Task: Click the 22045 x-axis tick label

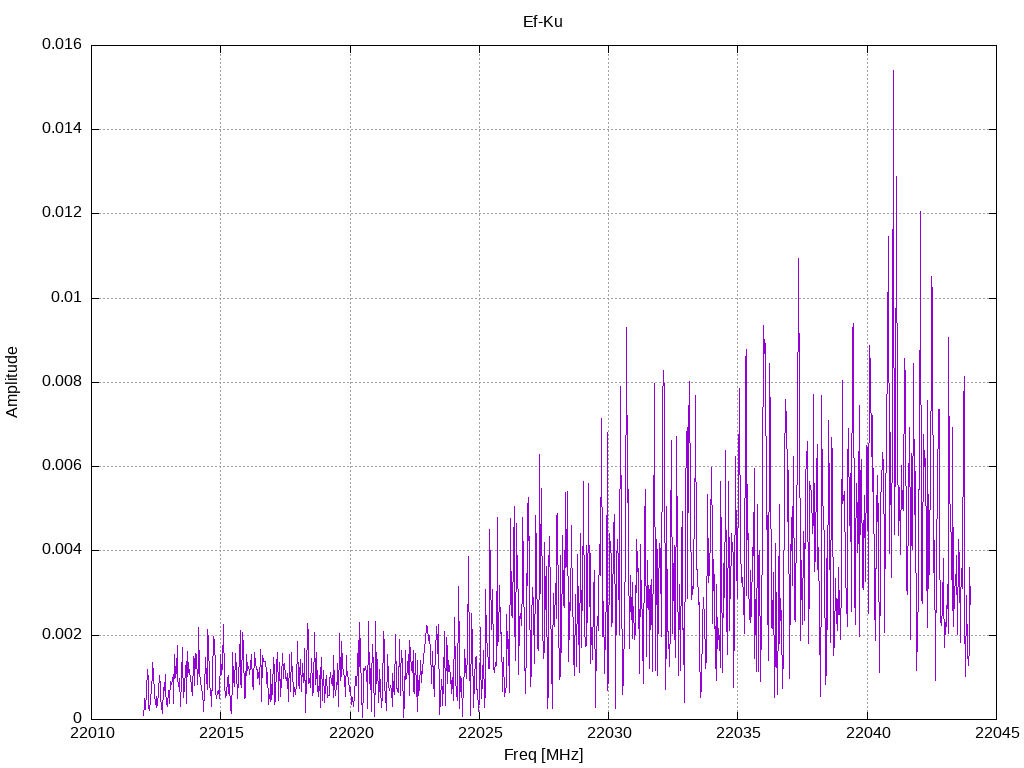Action: tap(996, 734)
